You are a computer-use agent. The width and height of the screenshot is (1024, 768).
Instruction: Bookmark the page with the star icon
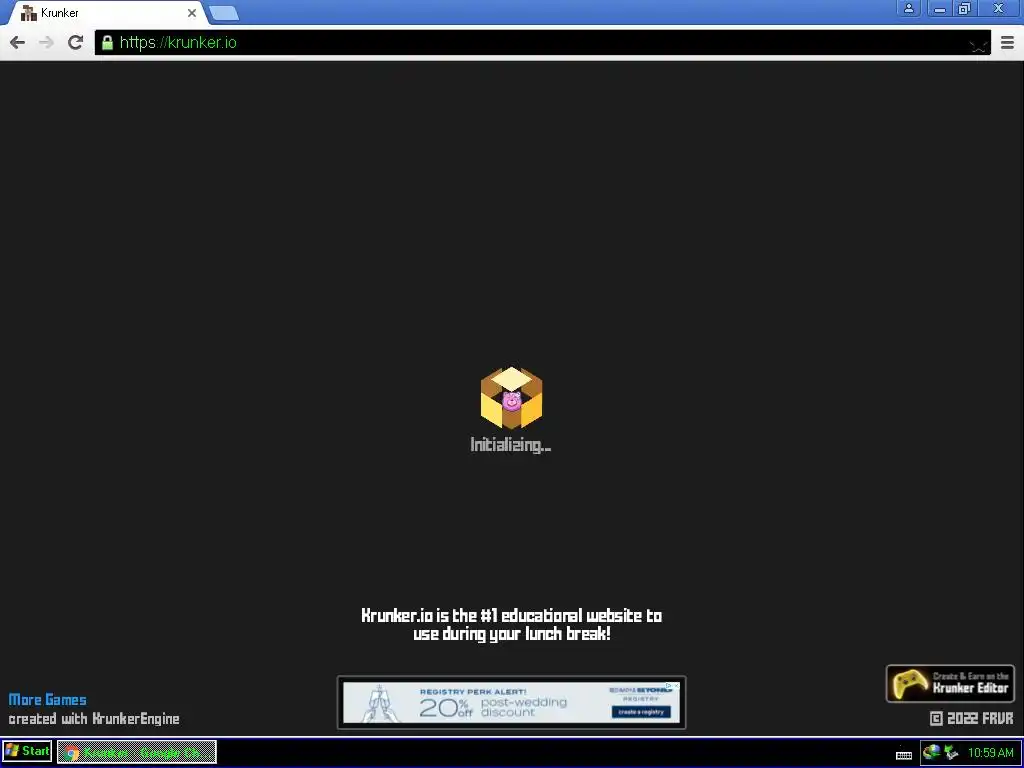coord(978,44)
